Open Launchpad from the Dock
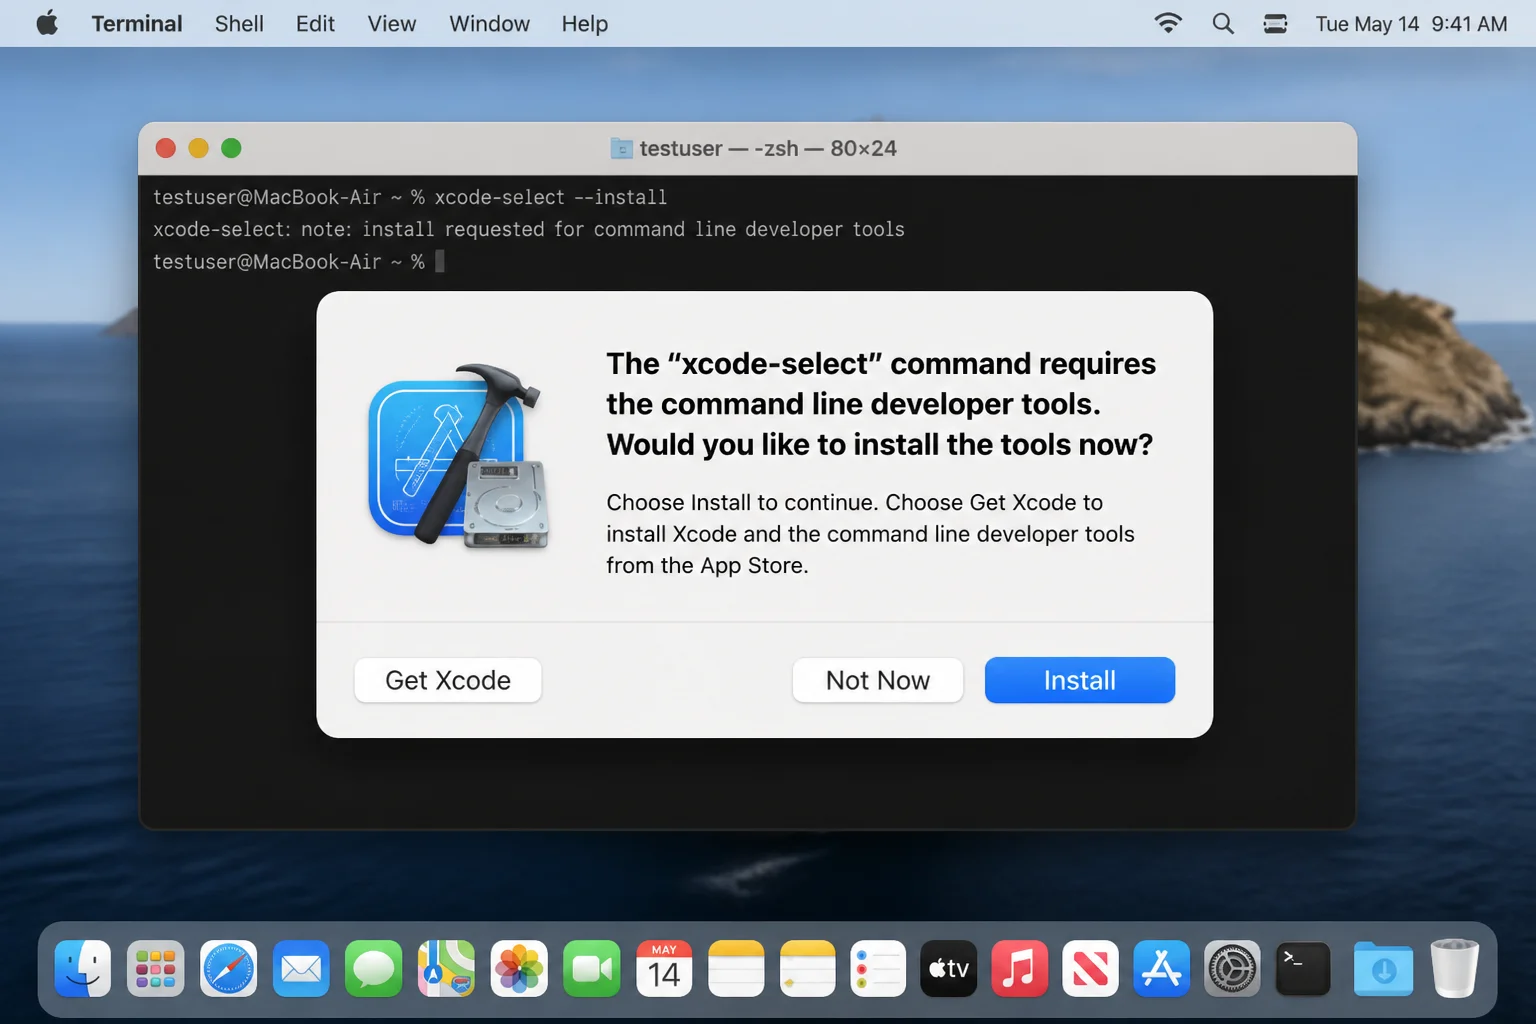 (x=155, y=968)
